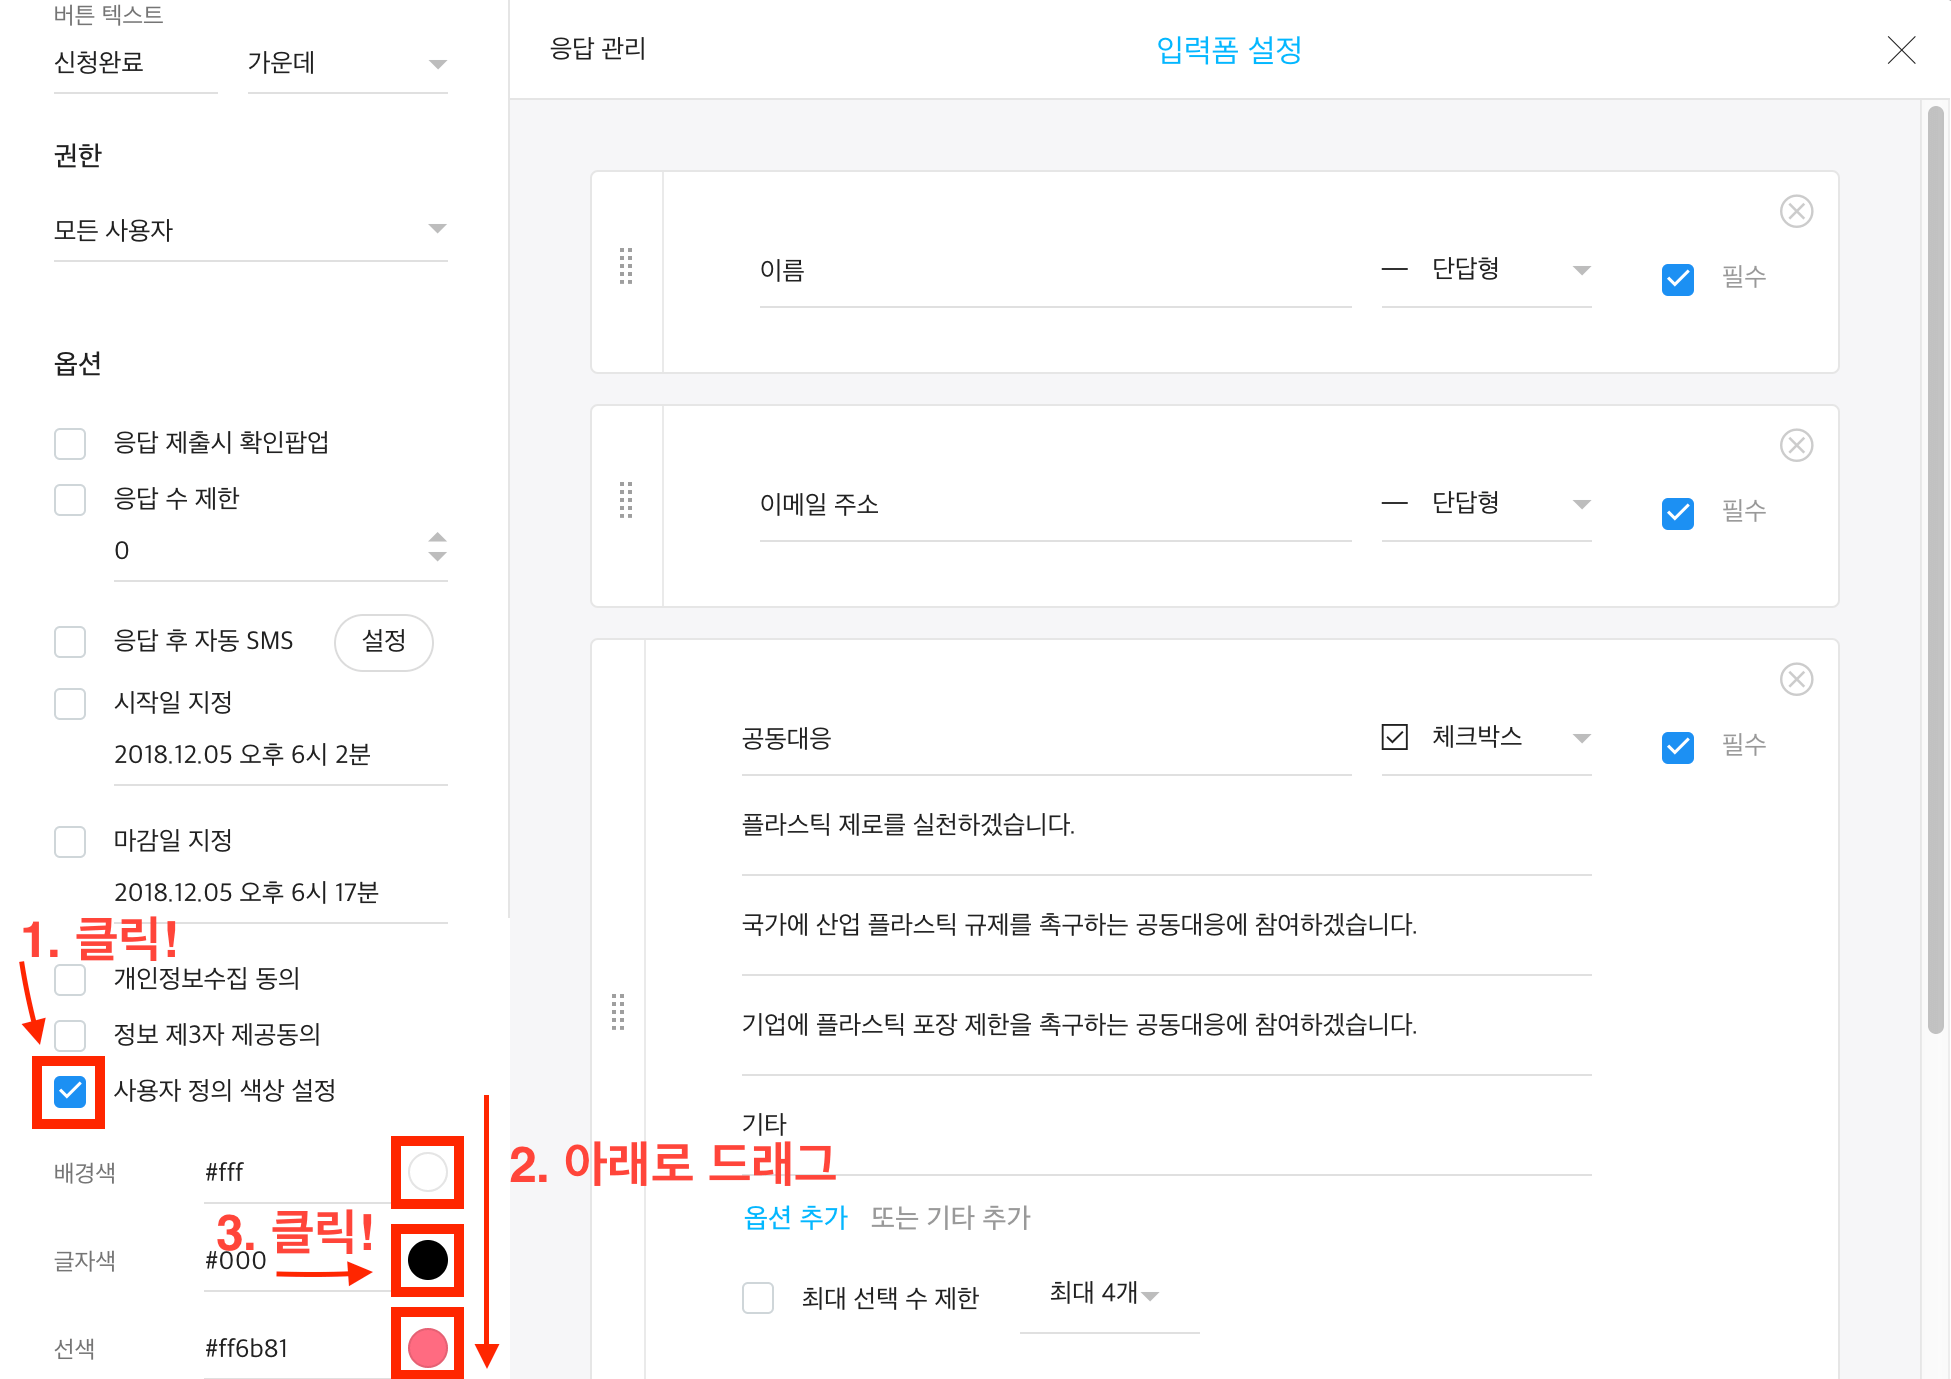
Task: Click the 옵션 추가 link
Action: (x=795, y=1217)
